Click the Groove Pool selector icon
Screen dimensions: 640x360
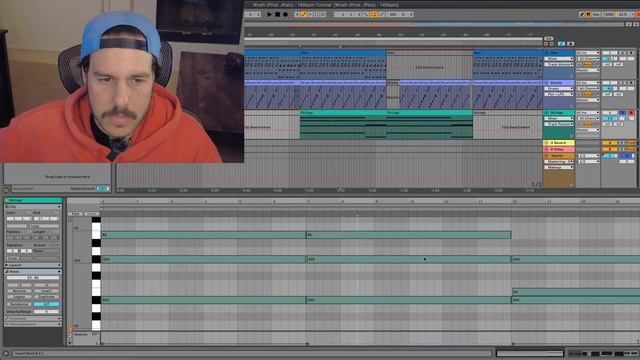tap(6, 189)
